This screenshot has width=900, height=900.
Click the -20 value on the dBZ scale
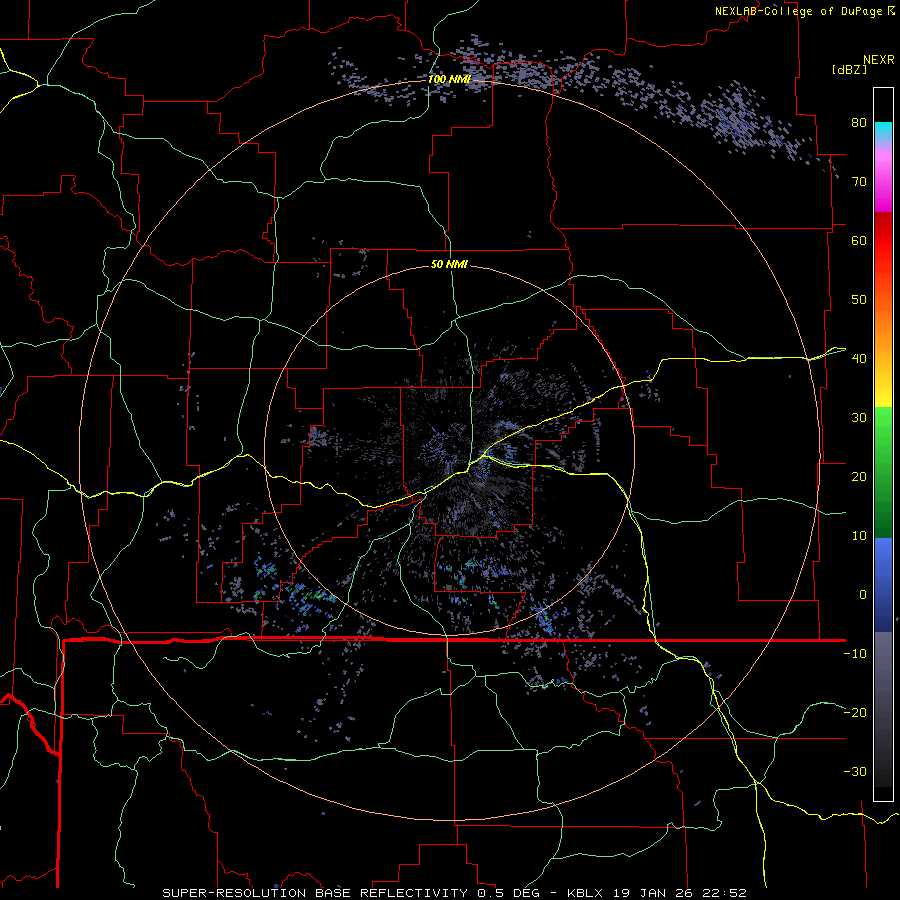(x=855, y=713)
